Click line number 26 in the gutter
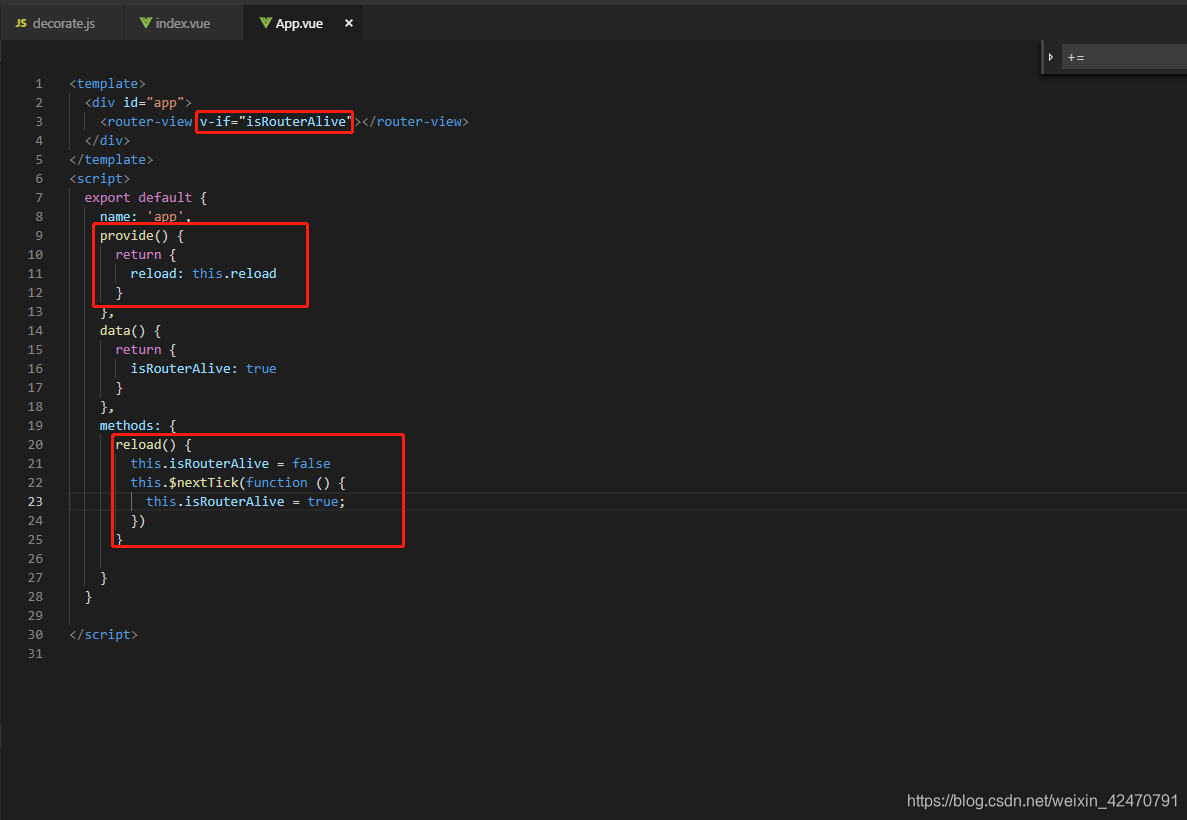The image size is (1187, 820). [36, 558]
